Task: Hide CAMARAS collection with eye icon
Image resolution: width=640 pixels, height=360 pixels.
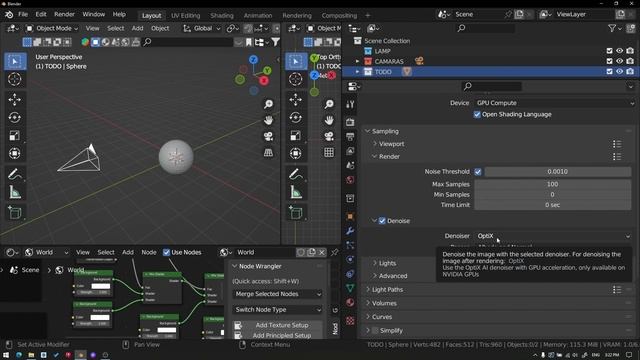Action: tap(620, 61)
